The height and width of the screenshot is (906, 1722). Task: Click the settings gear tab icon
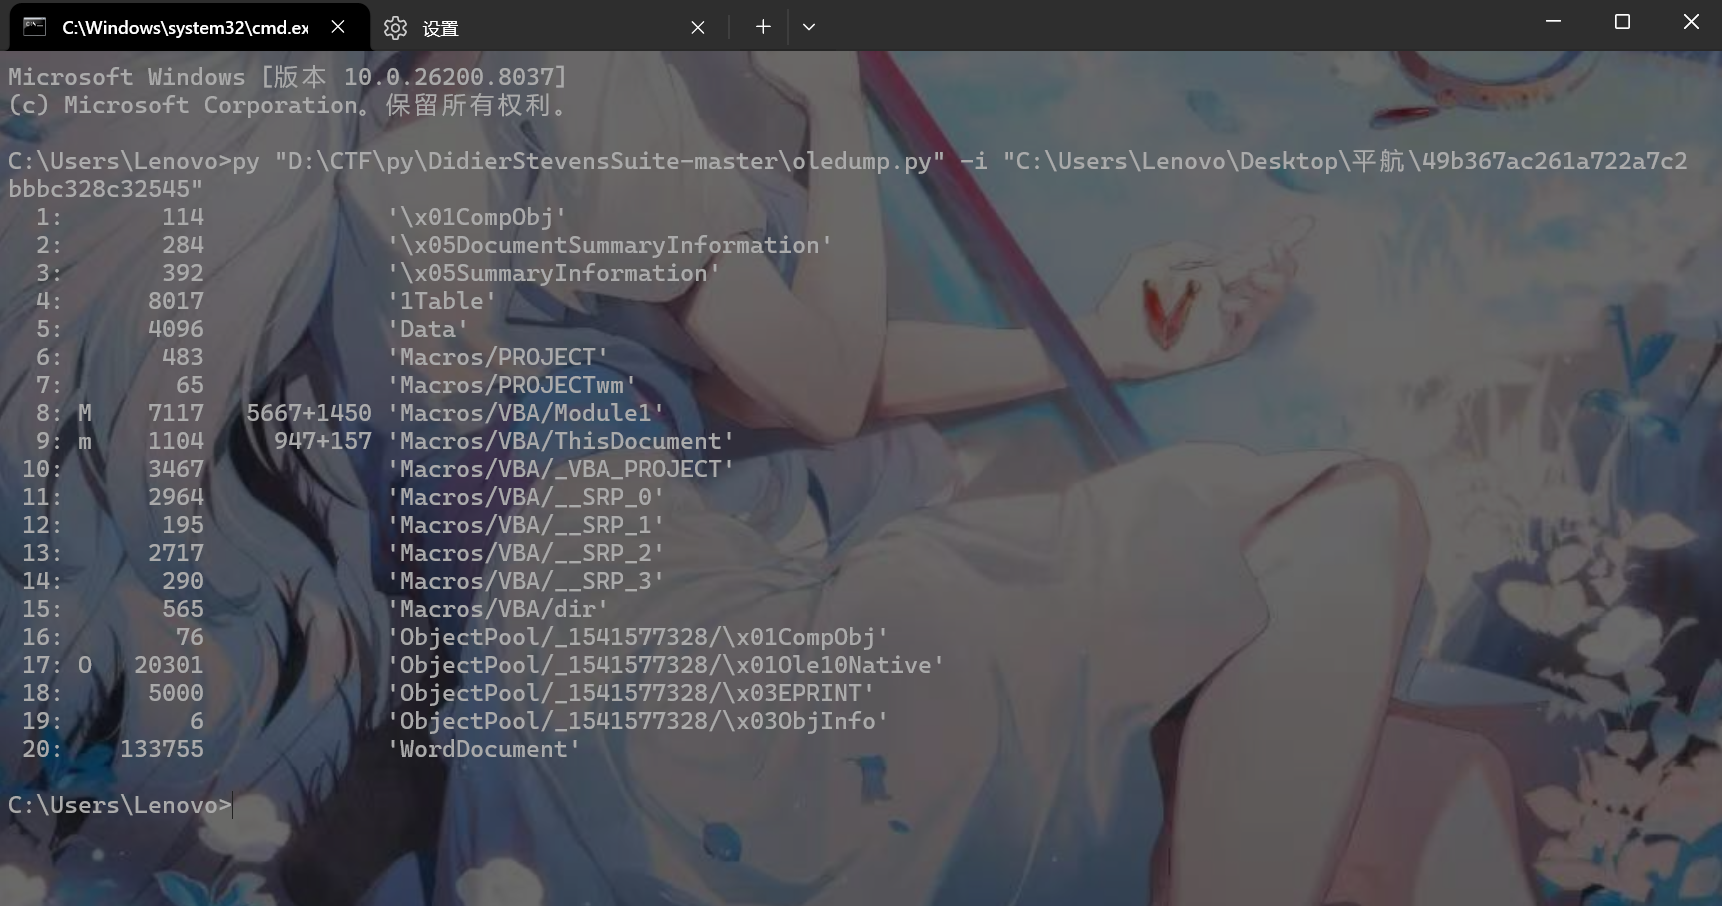click(x=395, y=28)
